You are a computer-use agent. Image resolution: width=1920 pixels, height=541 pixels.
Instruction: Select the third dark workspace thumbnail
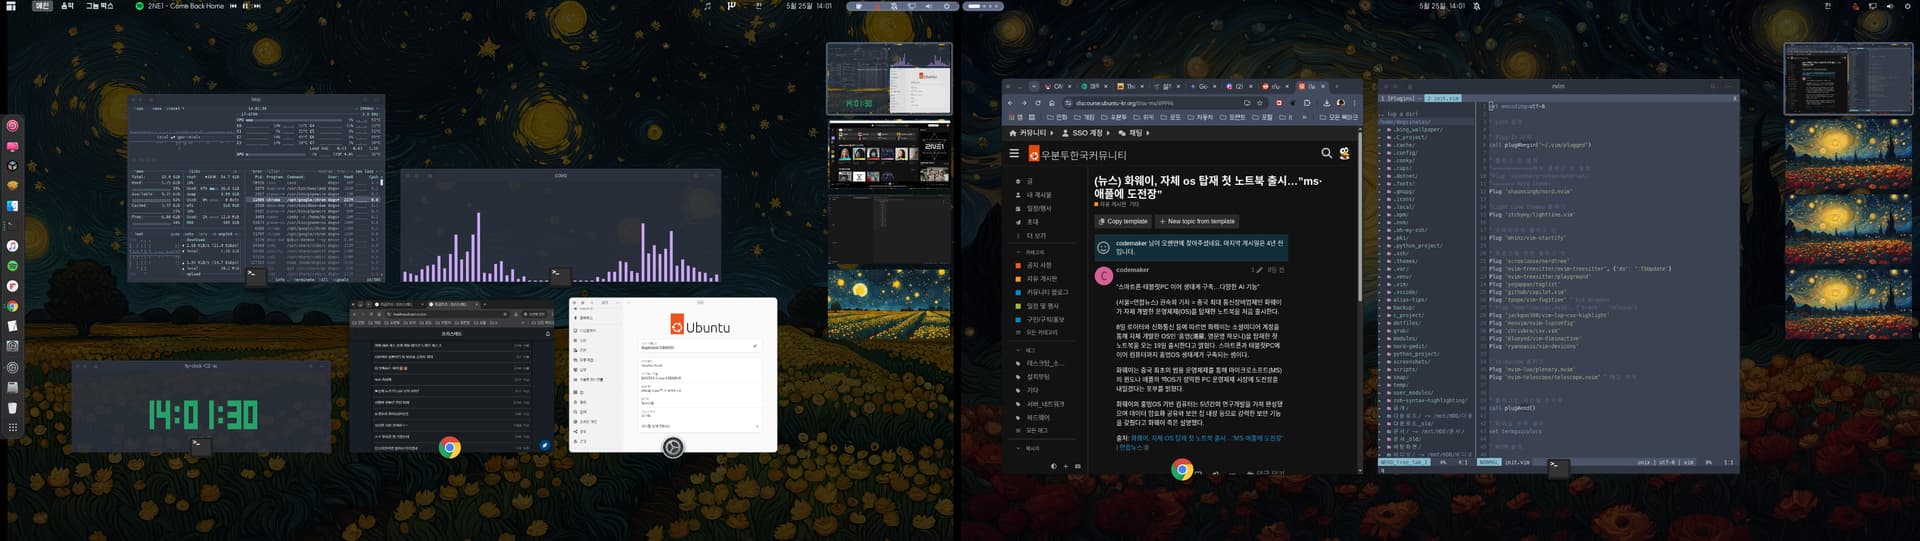point(889,229)
